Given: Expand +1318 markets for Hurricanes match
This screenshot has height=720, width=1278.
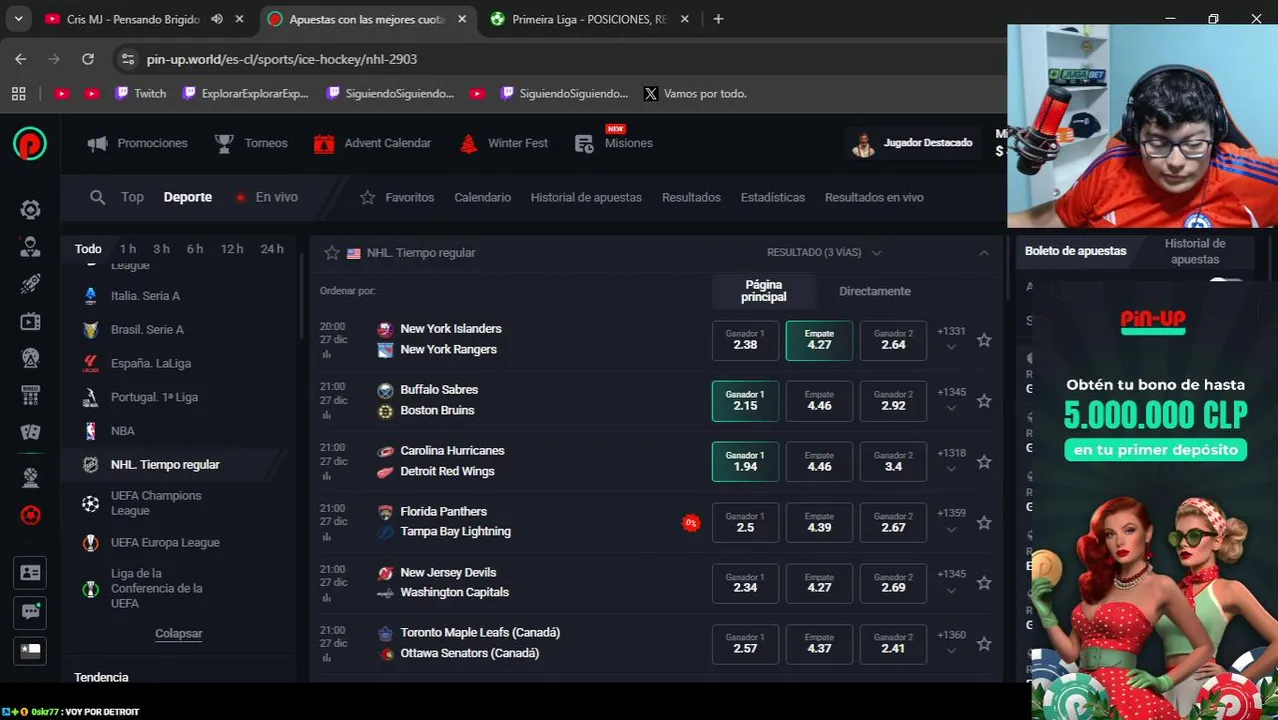Looking at the screenshot, I should [x=951, y=460].
